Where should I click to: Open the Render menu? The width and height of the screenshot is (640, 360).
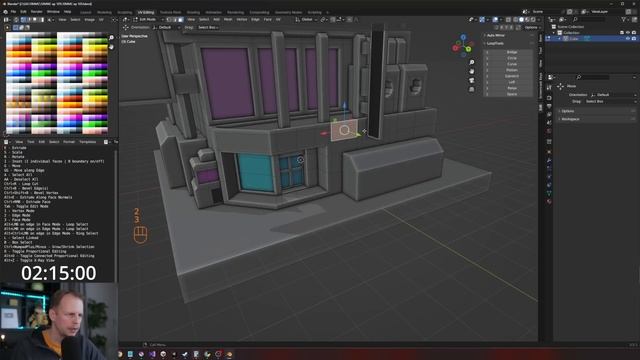pyautogui.click(x=36, y=12)
